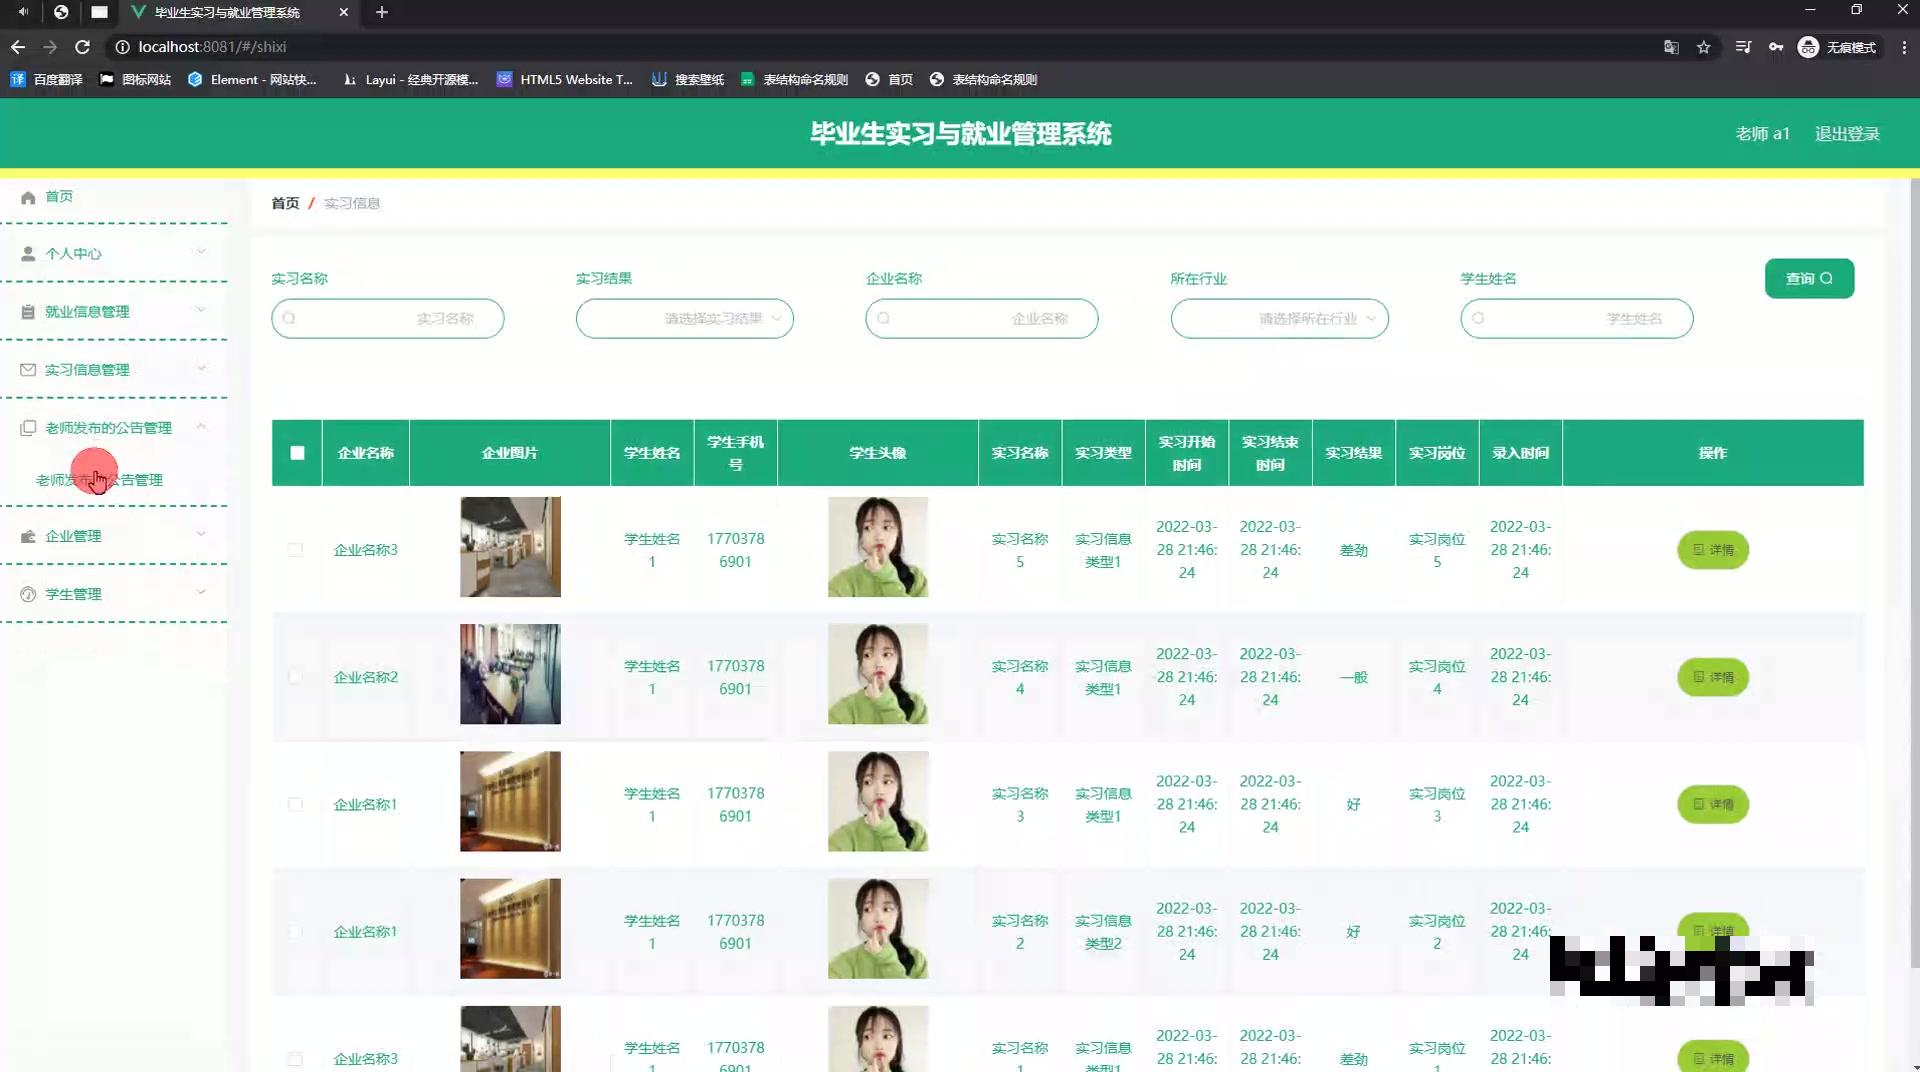Open 详情 for 实习名称3 row
This screenshot has width=1920, height=1072.
click(x=1712, y=803)
